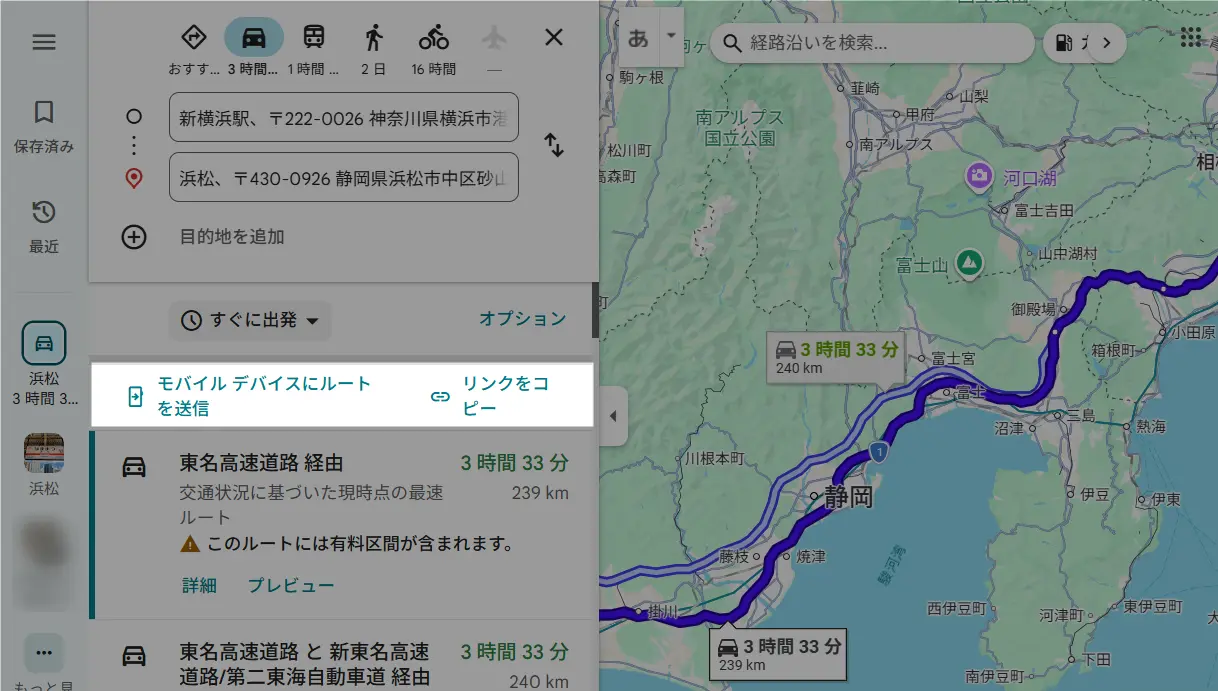Image resolution: width=1218 pixels, height=691 pixels.
Task: Click the car icon beside 東名高速道路 経由
Action: coord(134,466)
